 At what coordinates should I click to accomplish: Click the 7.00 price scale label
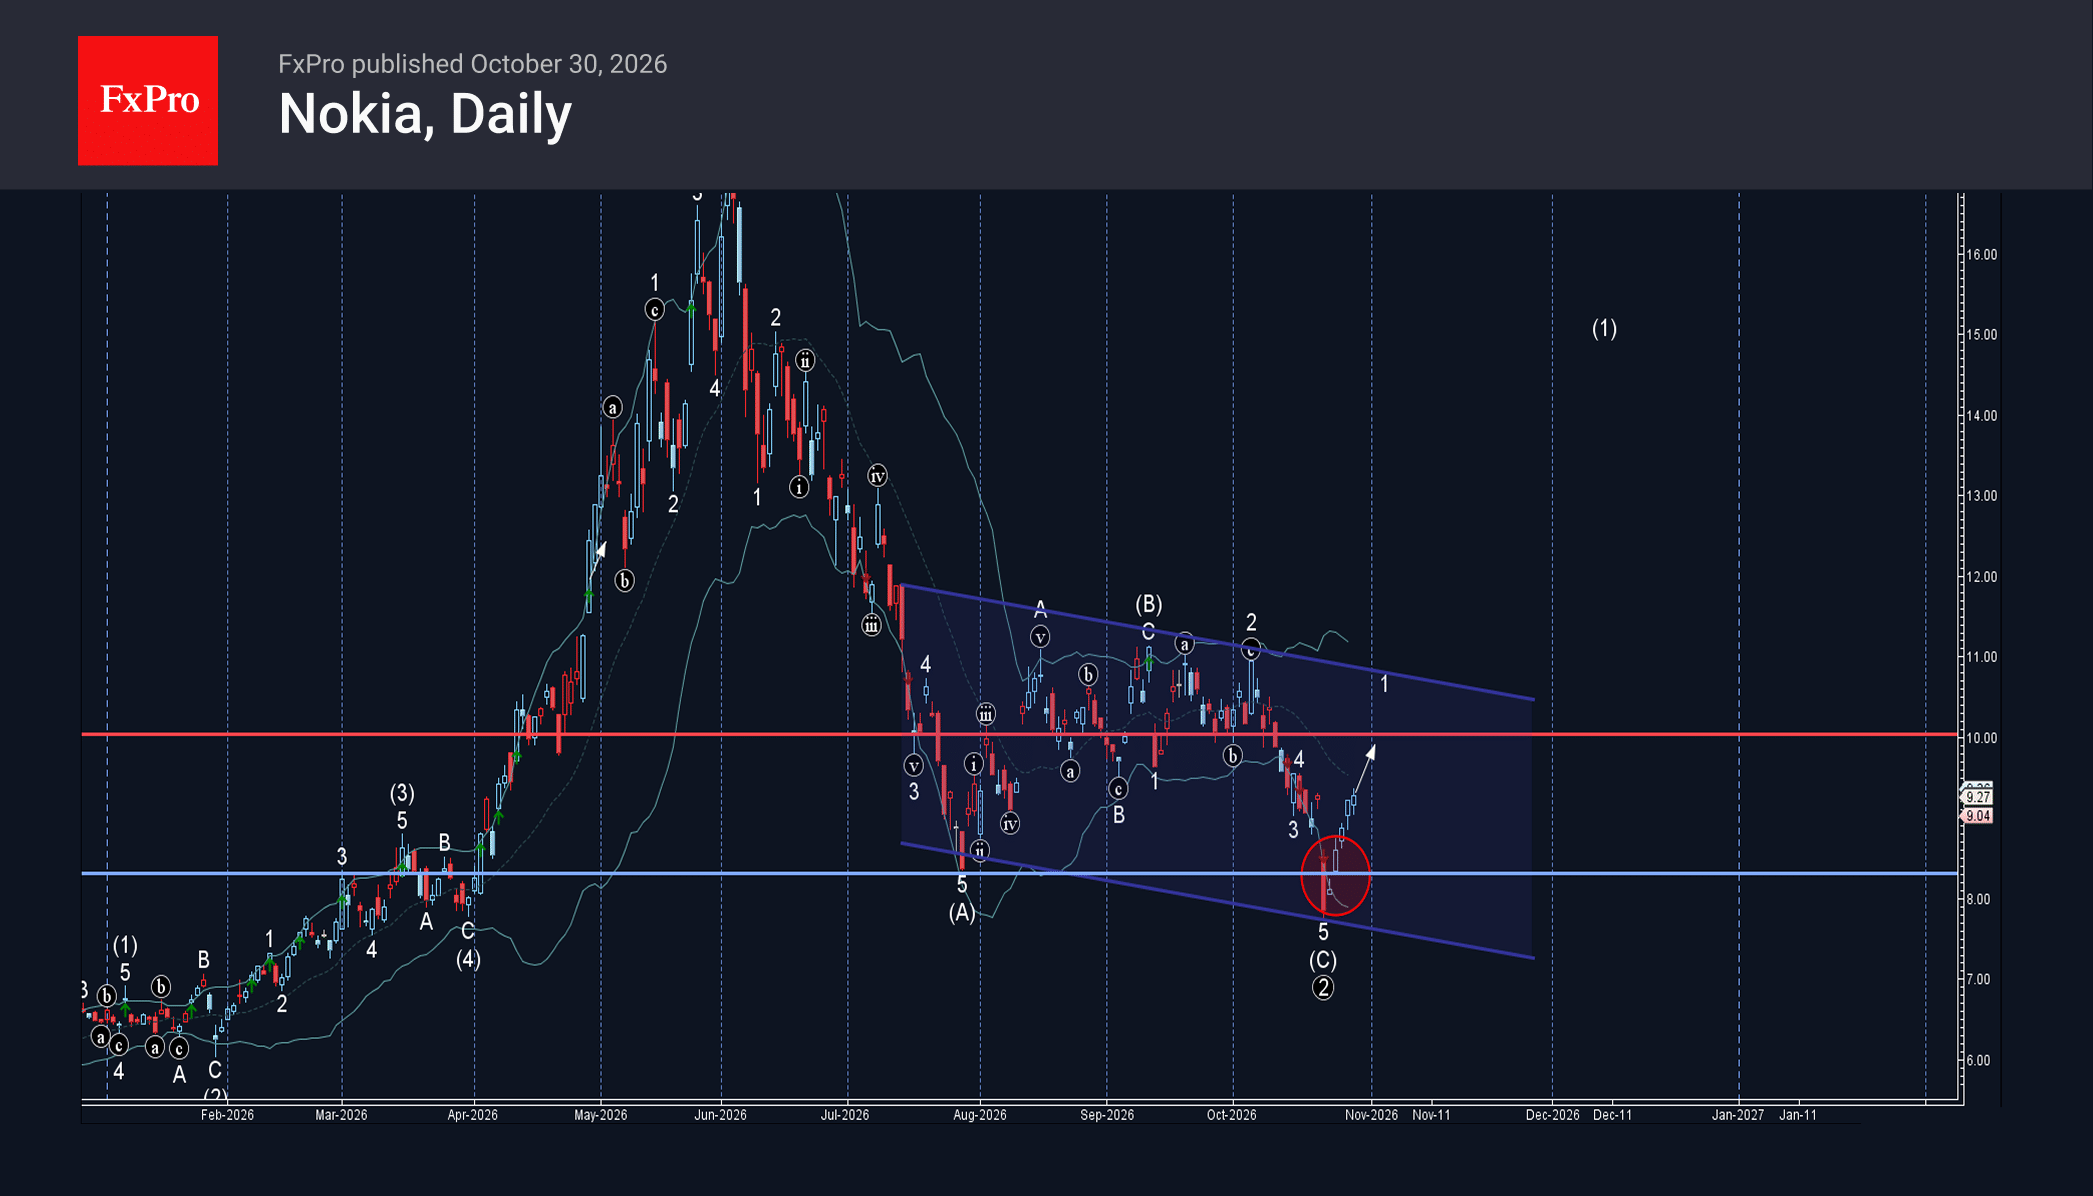click(1978, 979)
